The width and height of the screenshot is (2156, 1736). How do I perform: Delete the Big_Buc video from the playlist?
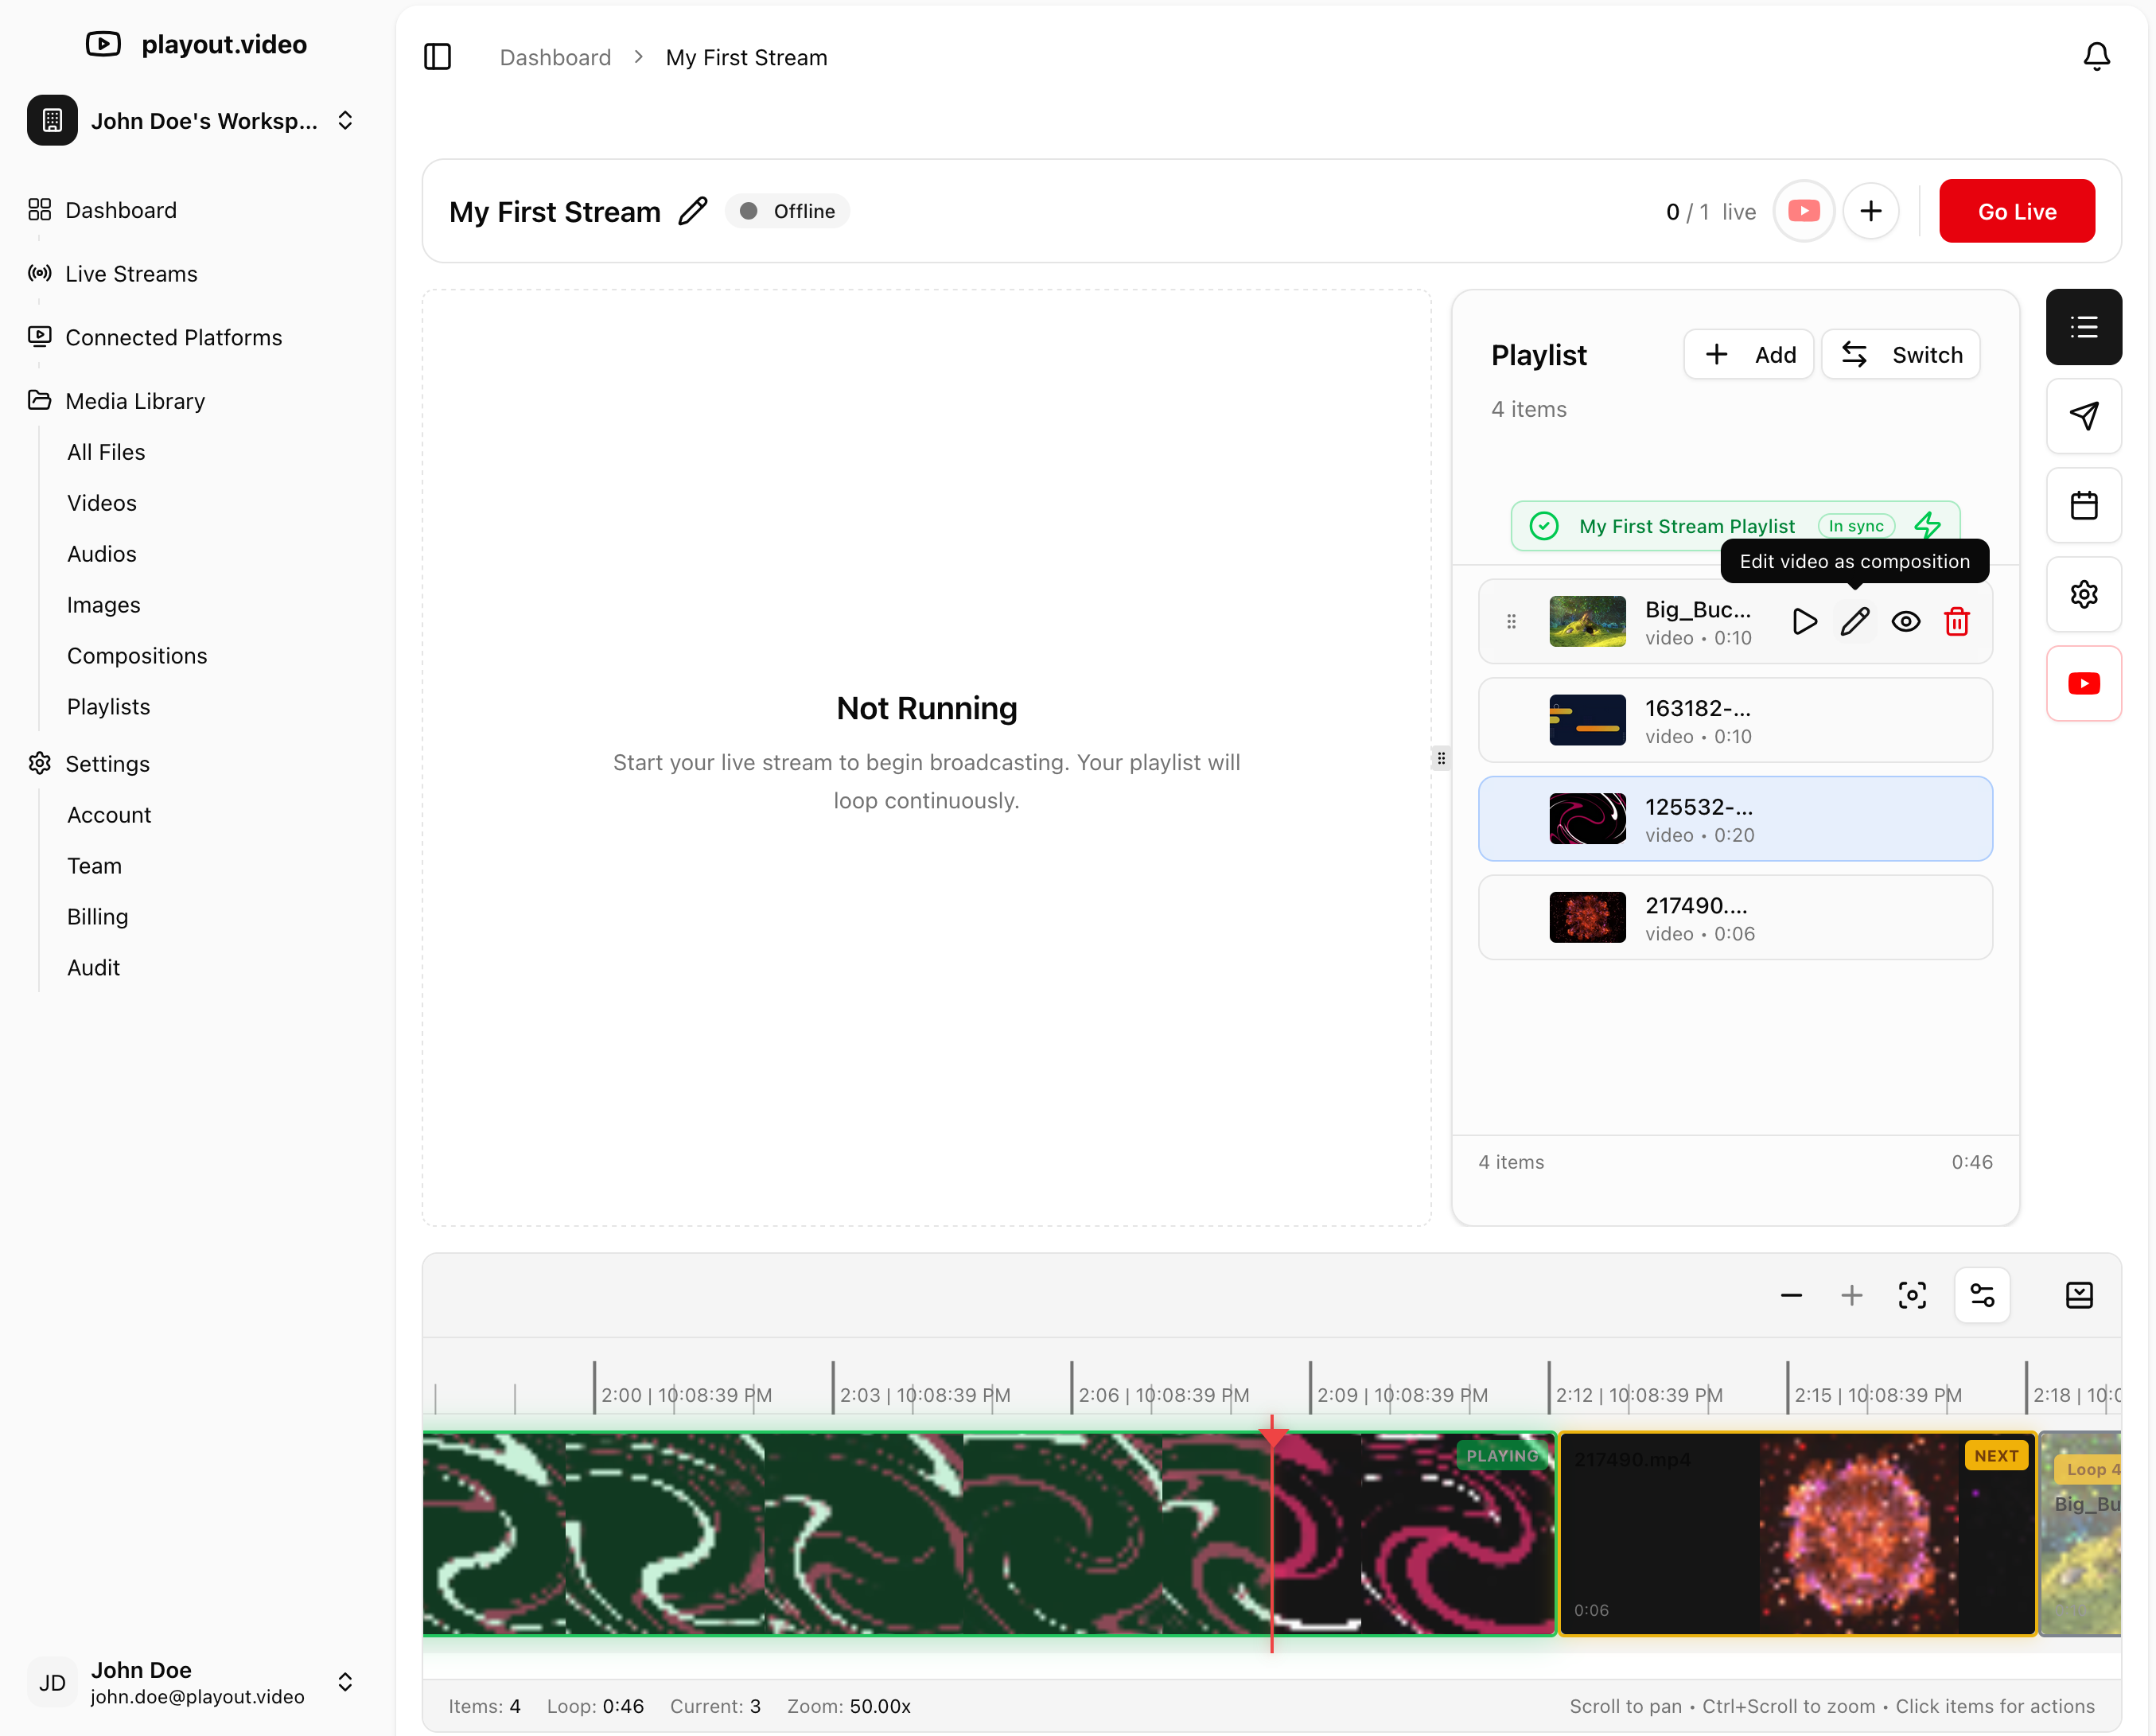point(1956,622)
